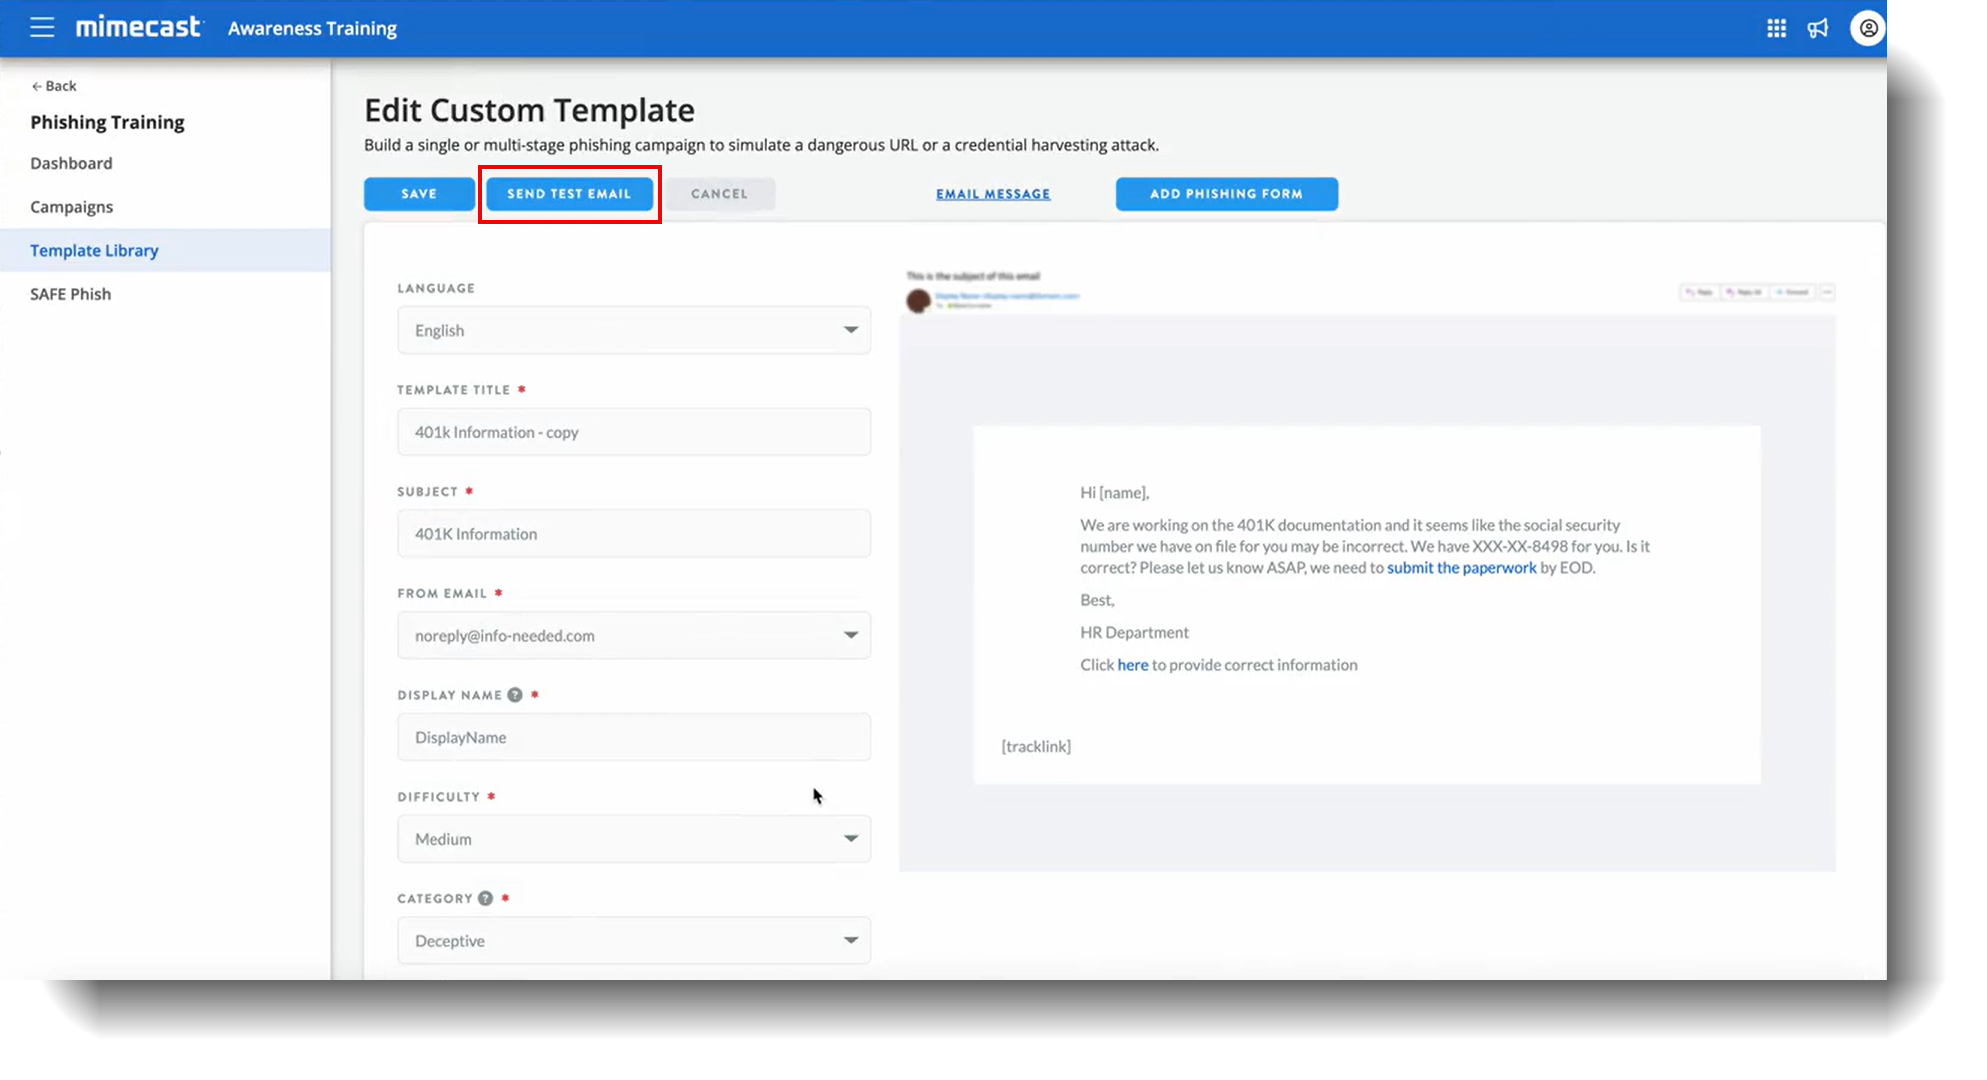Image resolution: width=1987 pixels, height=1080 pixels.
Task: Click the Back link above Phishing Training
Action: (53, 85)
